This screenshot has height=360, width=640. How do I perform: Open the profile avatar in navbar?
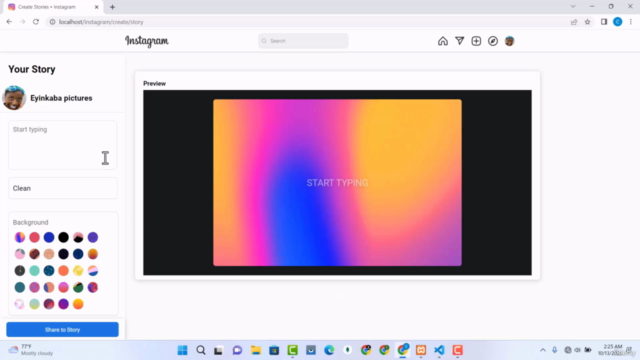pos(509,41)
